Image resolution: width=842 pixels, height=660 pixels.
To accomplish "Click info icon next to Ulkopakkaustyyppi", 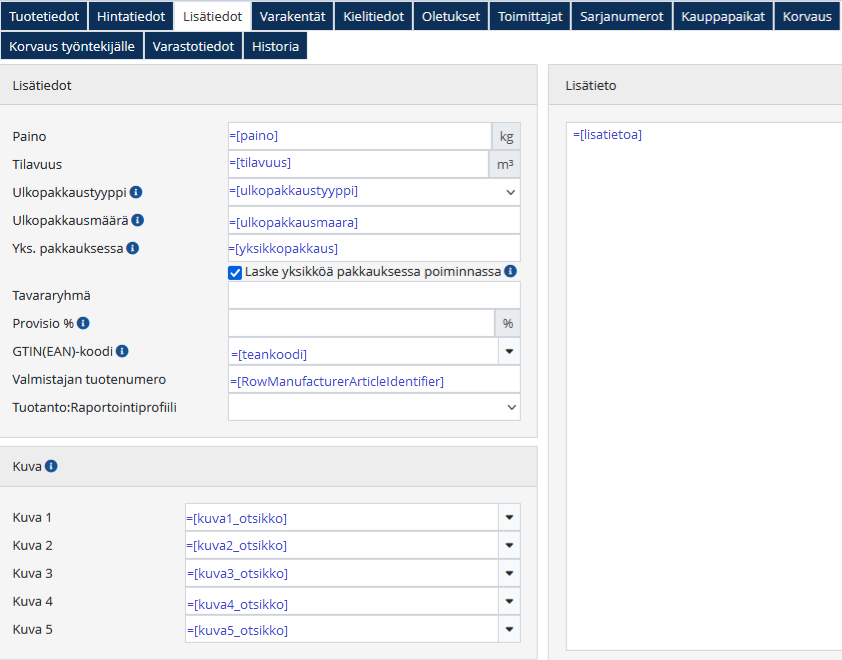I will [x=136, y=192].
